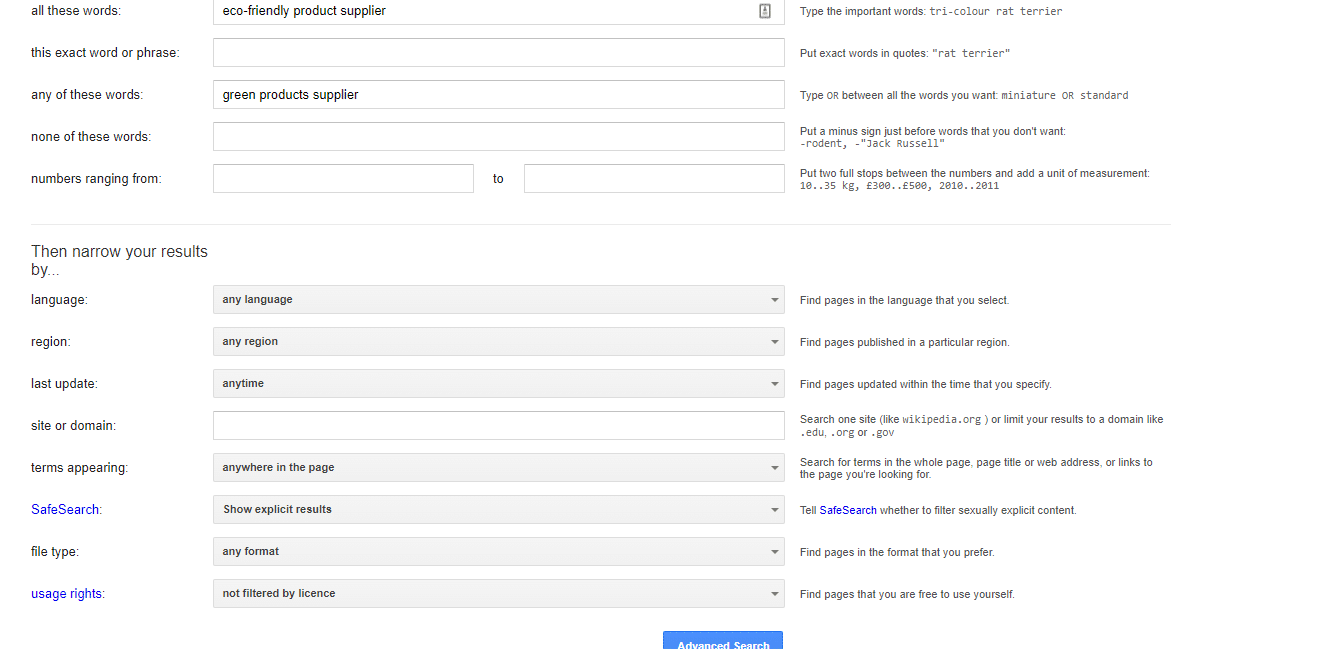Open the SafeSearch label link

pyautogui.click(x=65, y=510)
